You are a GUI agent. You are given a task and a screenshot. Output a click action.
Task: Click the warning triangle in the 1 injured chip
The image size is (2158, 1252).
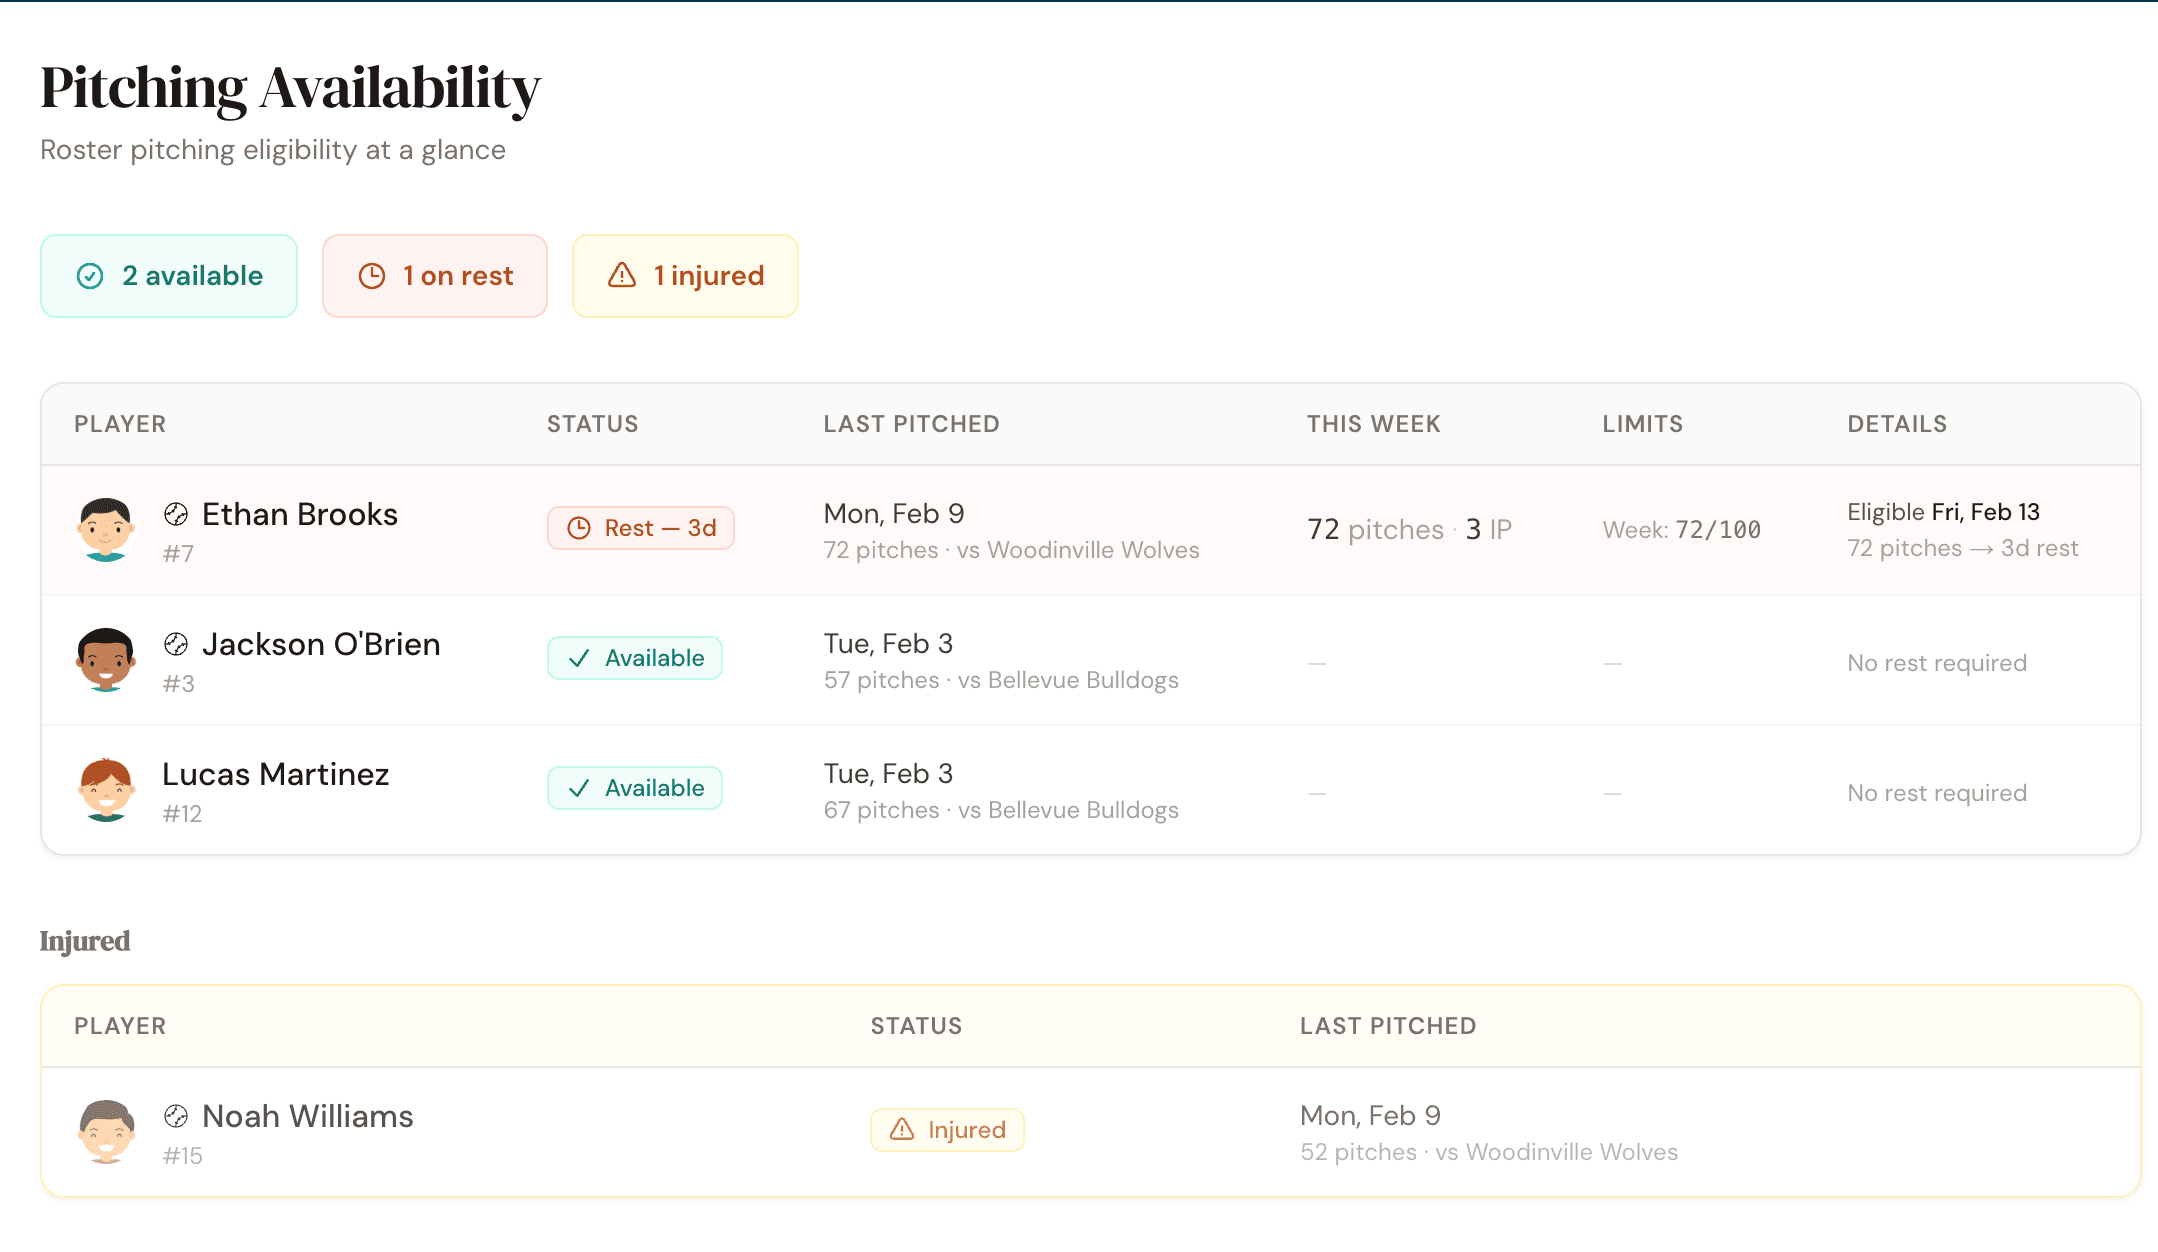621,276
